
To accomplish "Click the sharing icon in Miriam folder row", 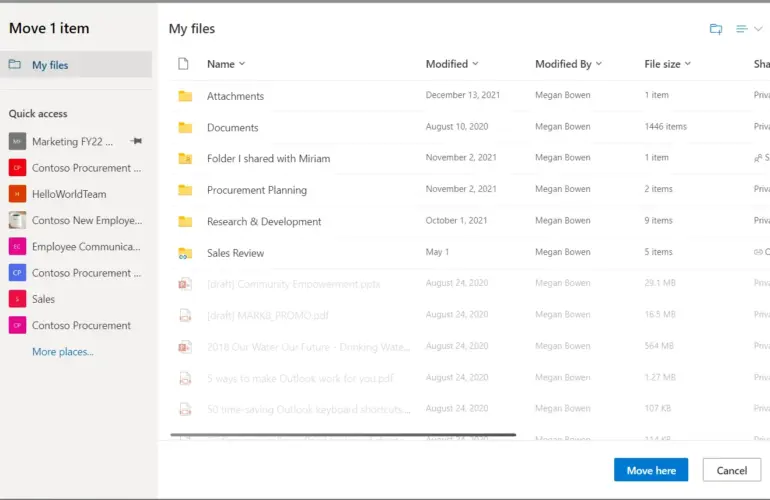I will click(758, 158).
